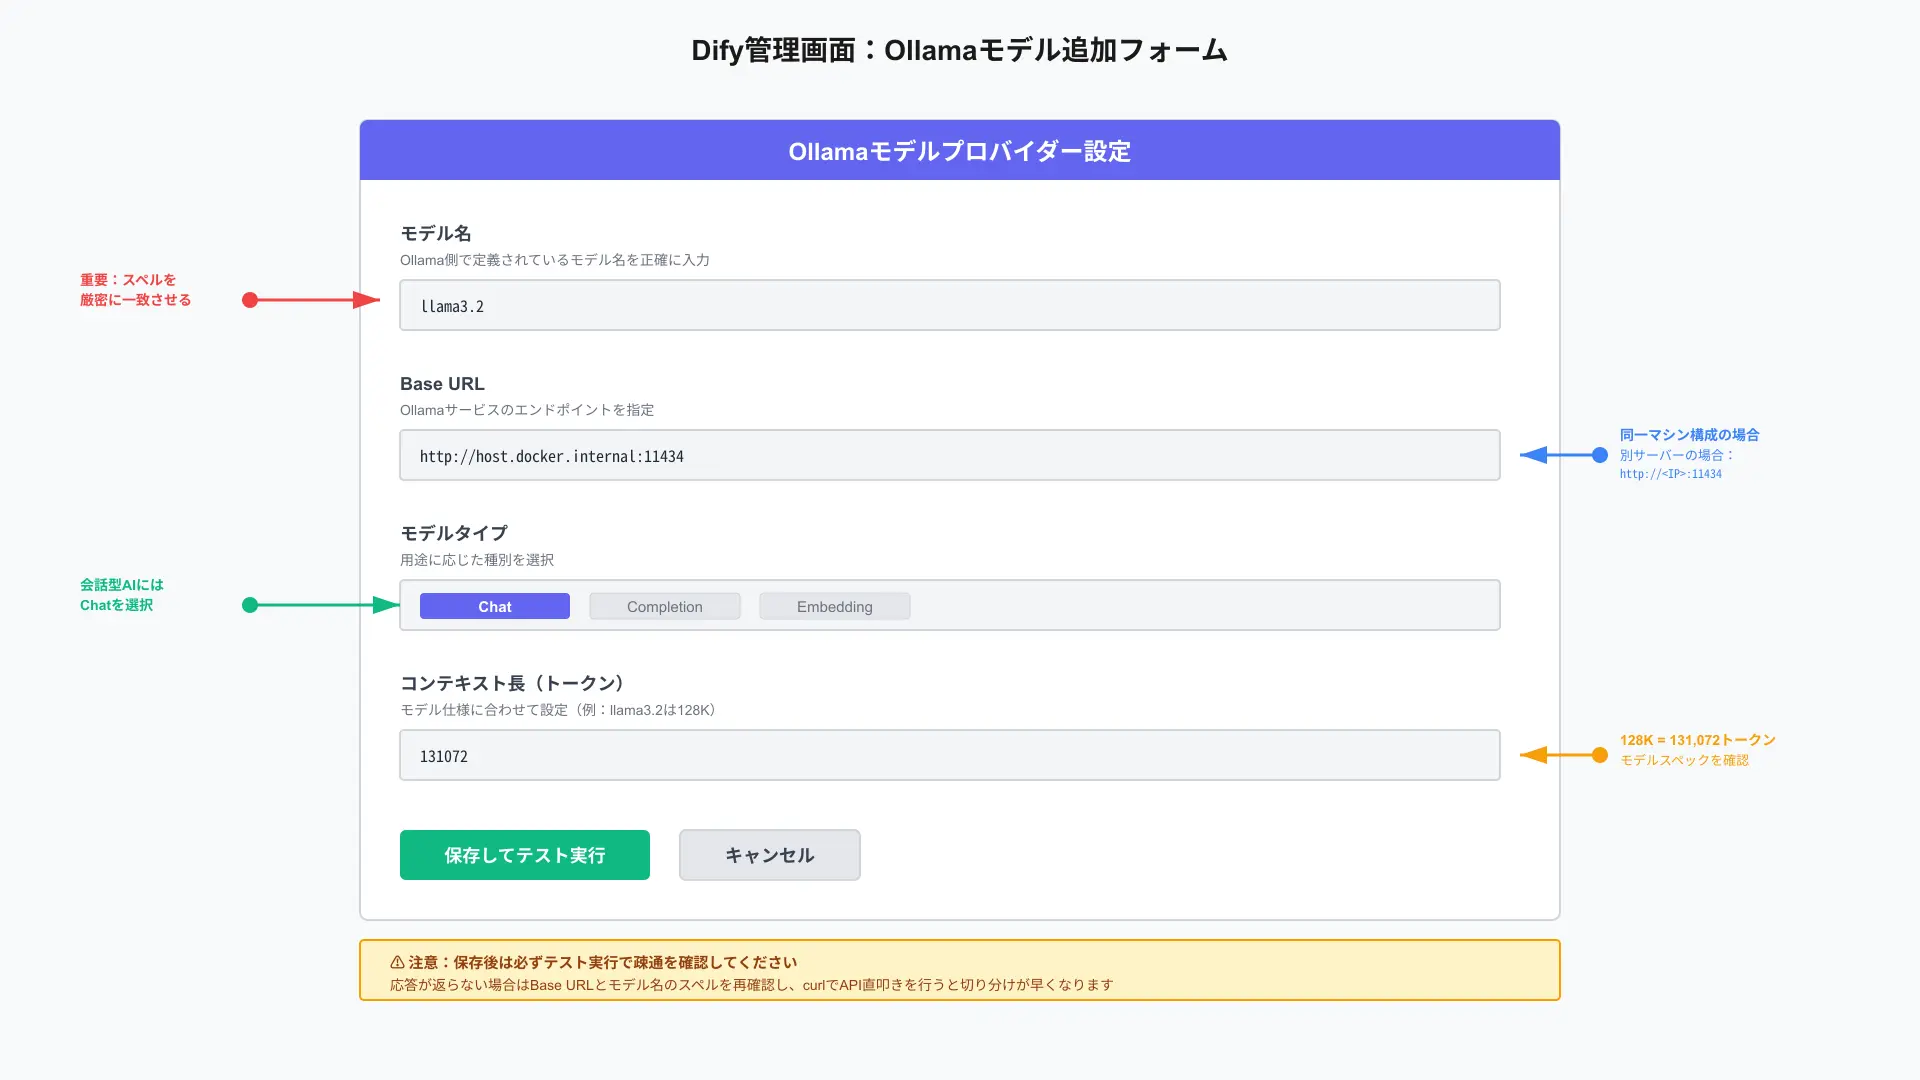Click the キャンセル button

[770, 855]
